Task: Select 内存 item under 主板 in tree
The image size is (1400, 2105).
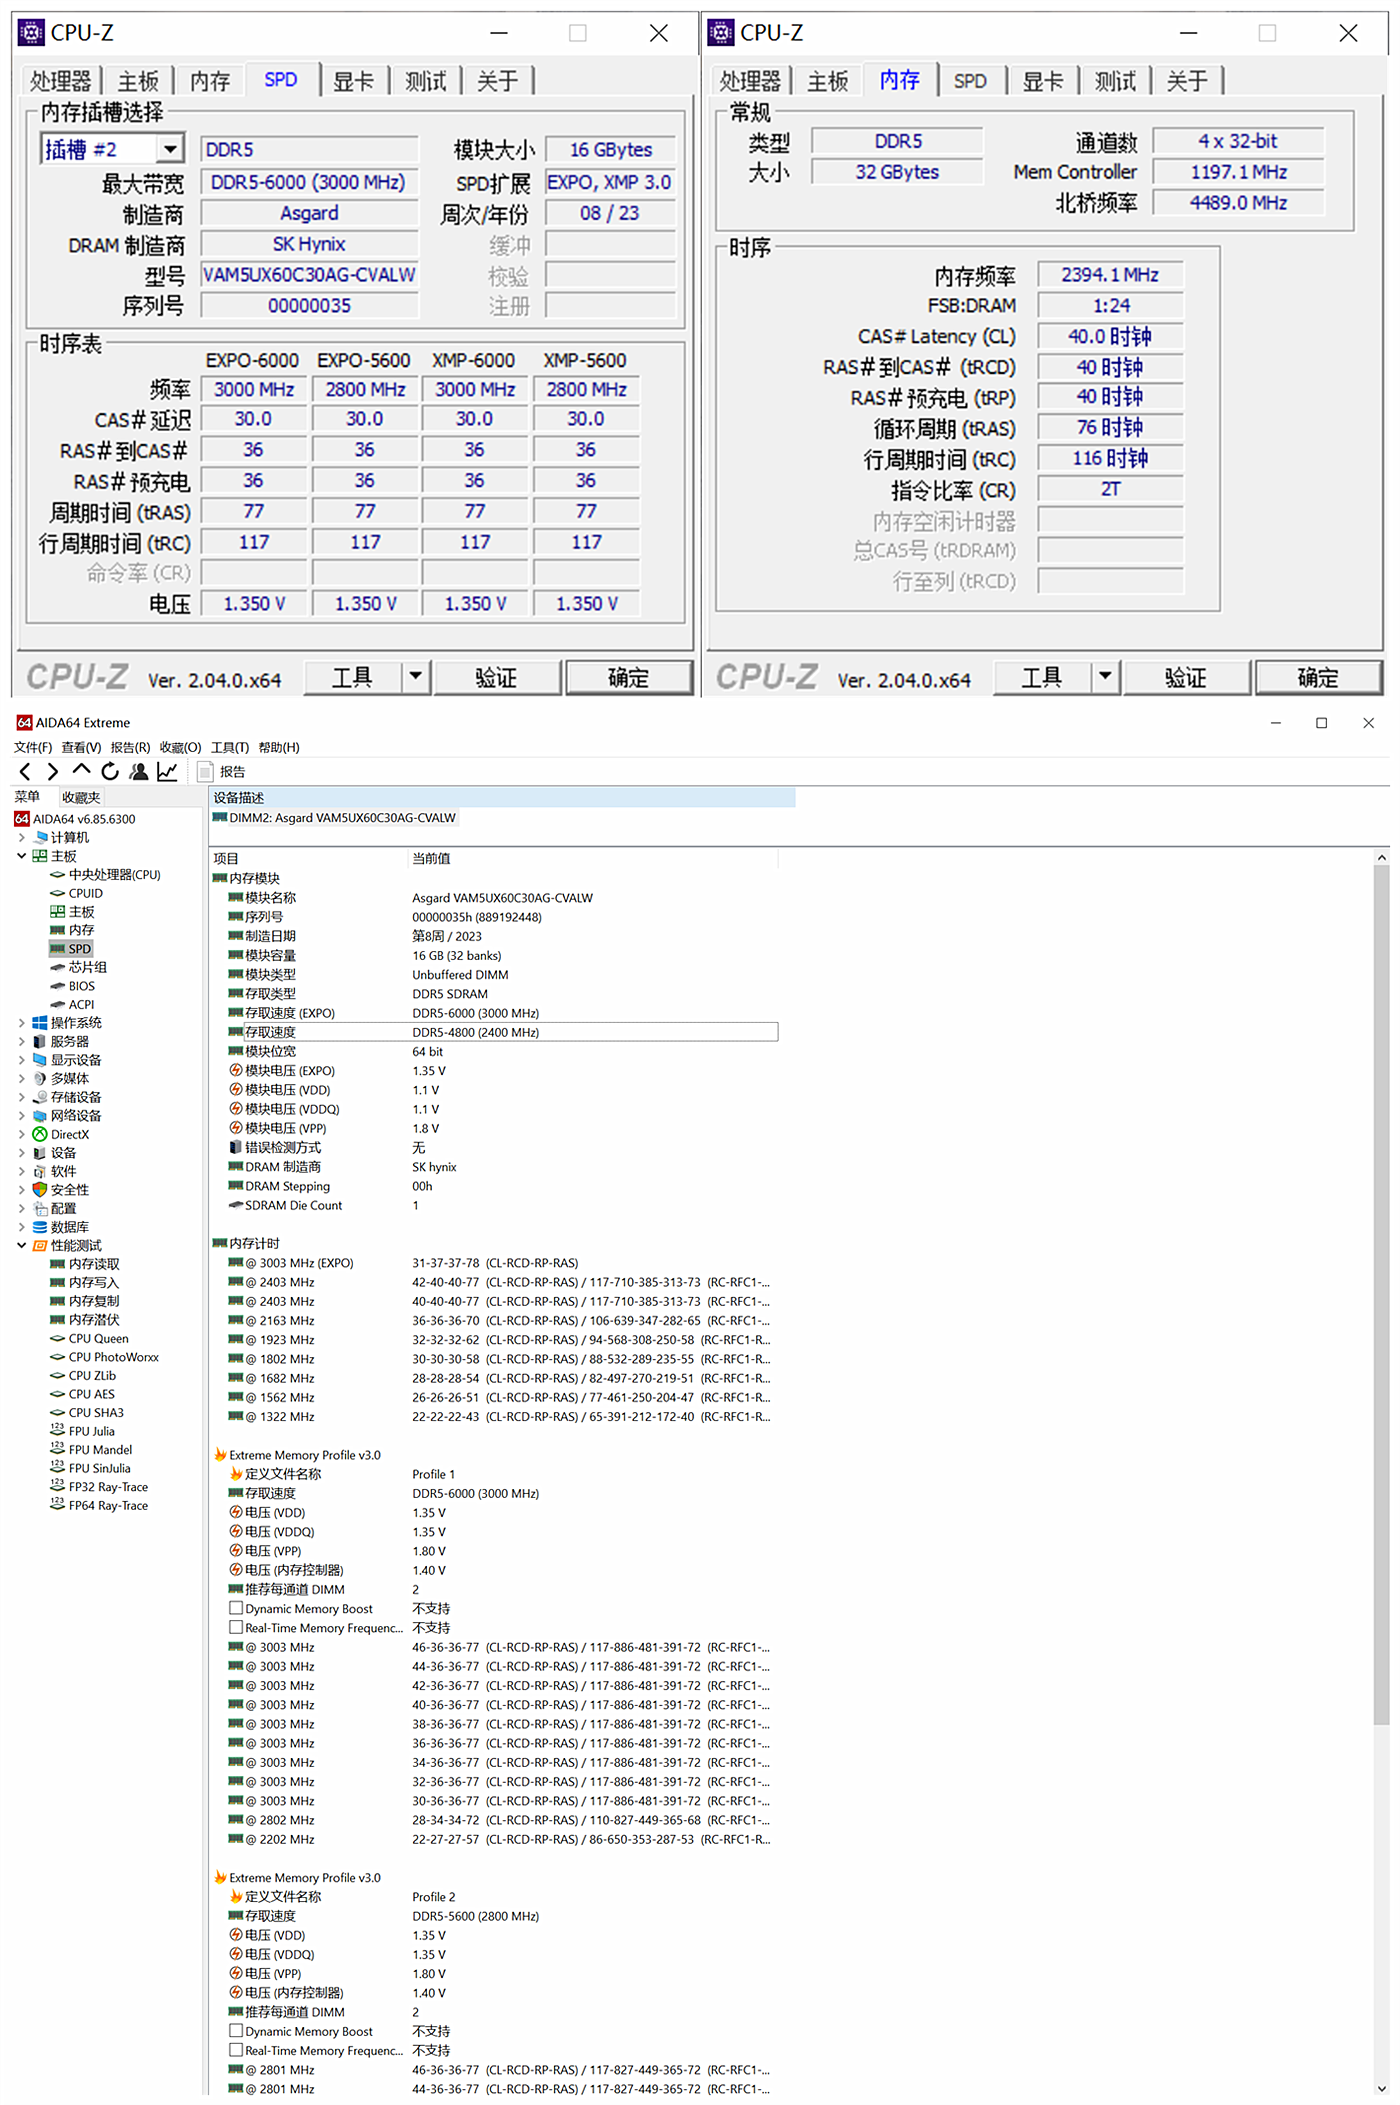Action: (x=72, y=930)
